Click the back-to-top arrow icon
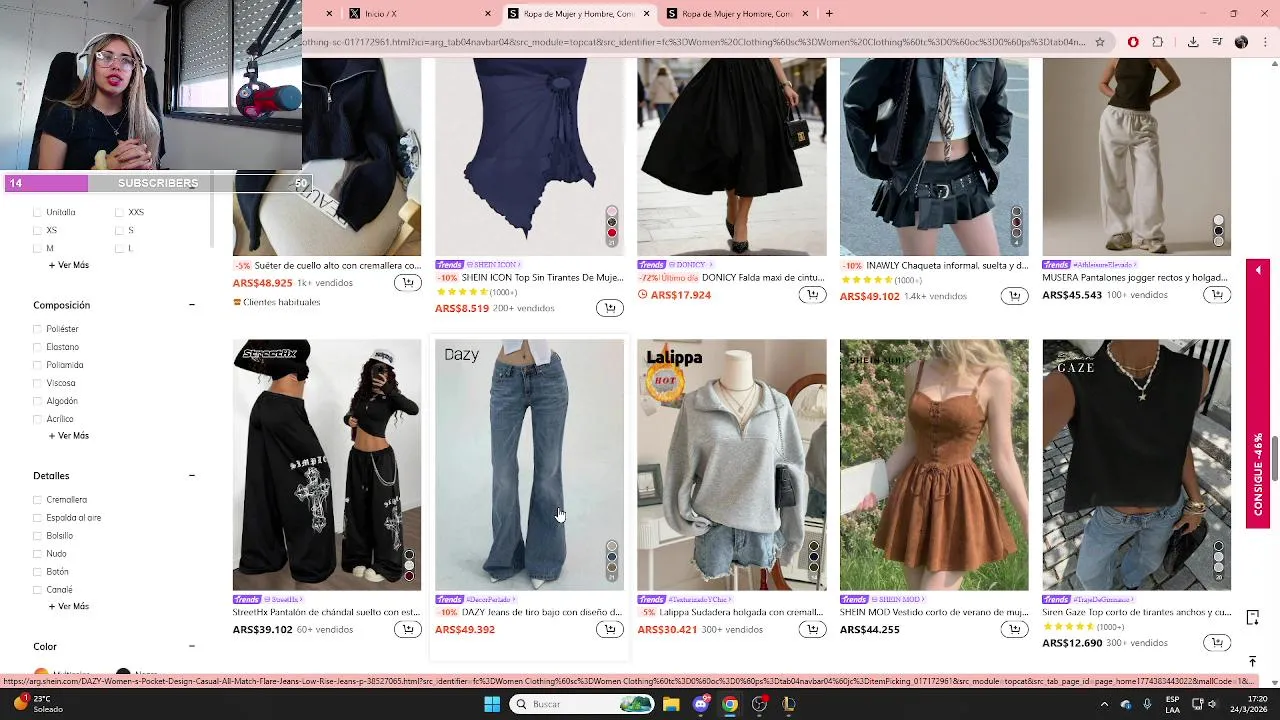Image resolution: width=1280 pixels, height=720 pixels. tap(1252, 661)
